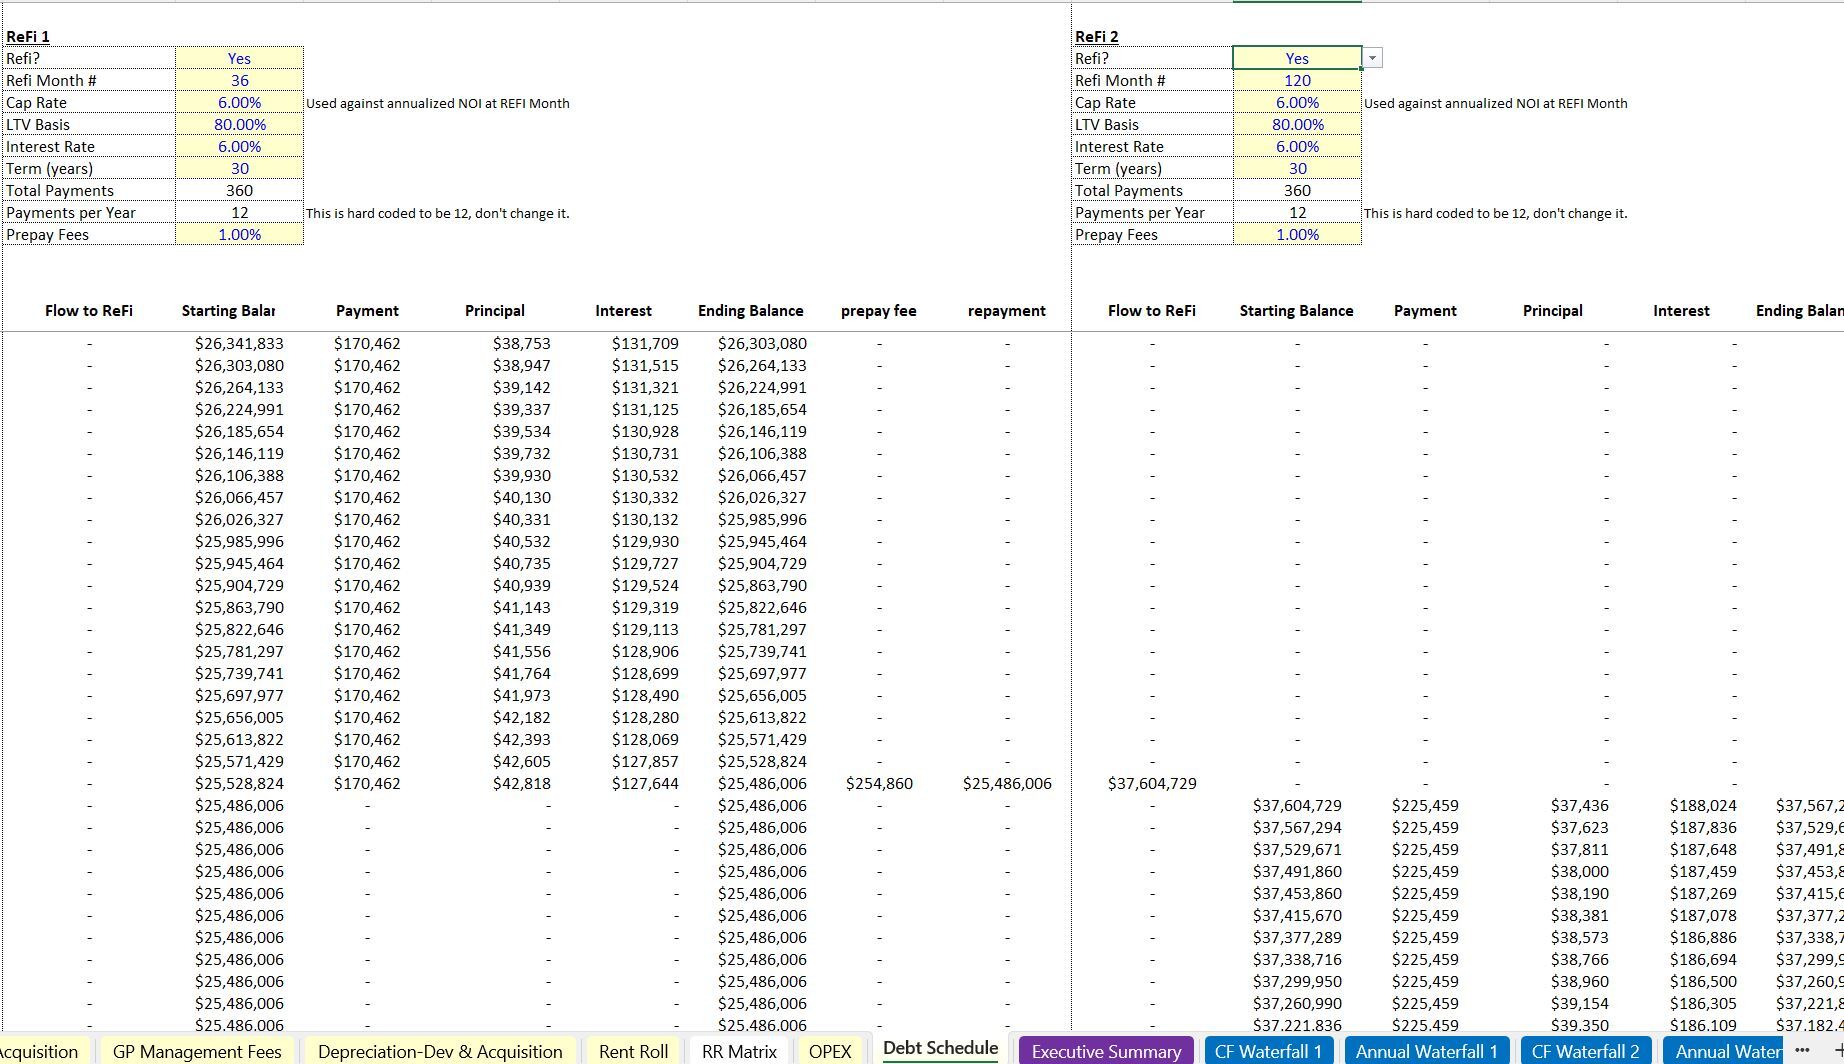
Task: Open the Executive Summary sheet tab
Action: [1106, 1051]
